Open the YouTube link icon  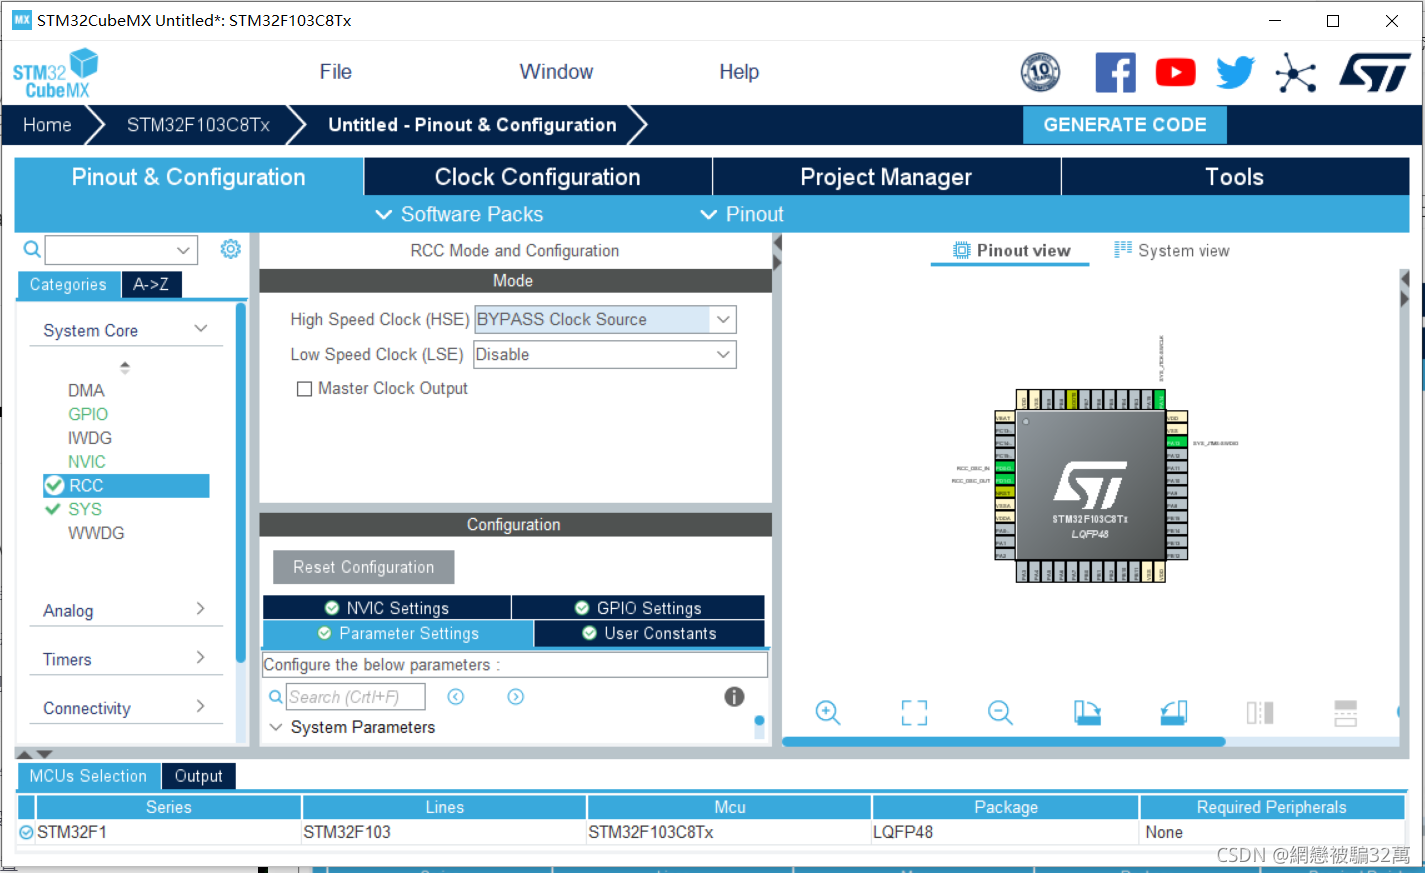[1176, 72]
